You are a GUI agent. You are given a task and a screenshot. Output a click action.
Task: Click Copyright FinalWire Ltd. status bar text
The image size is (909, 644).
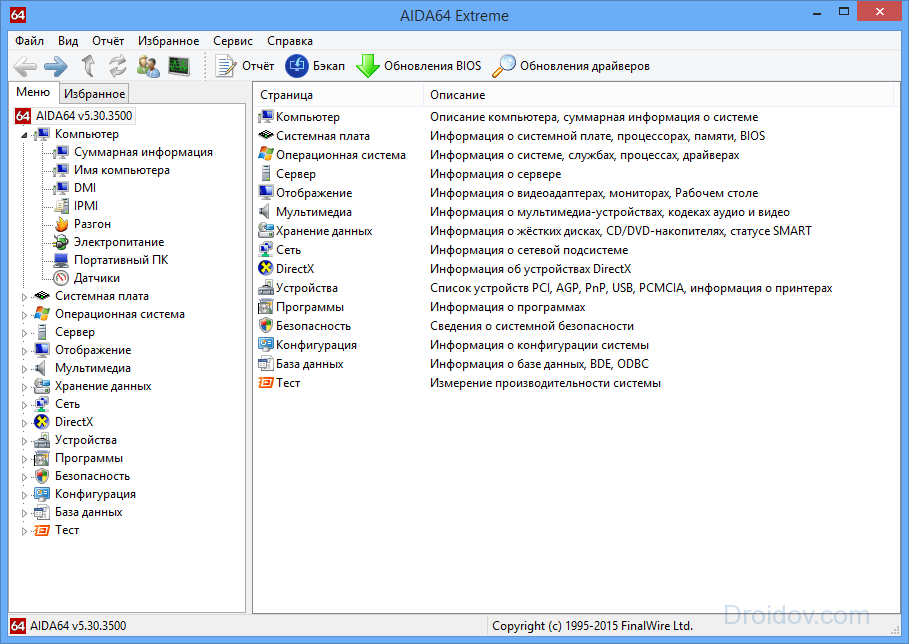click(592, 626)
